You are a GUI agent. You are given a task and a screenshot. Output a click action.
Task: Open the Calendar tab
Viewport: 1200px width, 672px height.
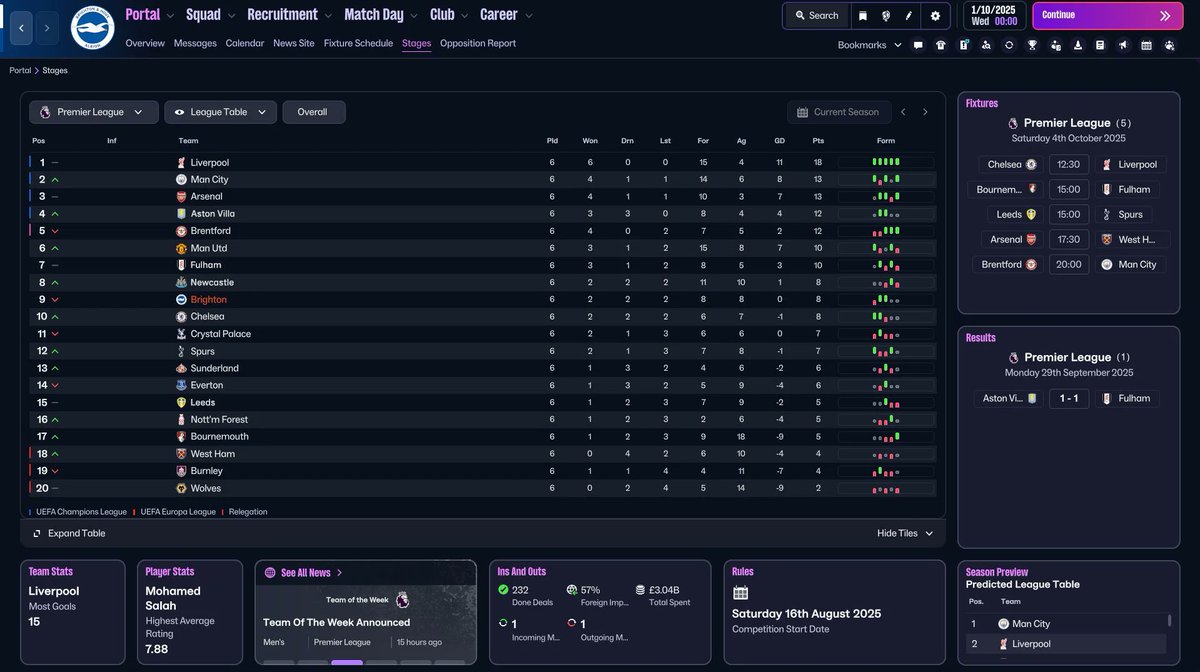click(245, 43)
